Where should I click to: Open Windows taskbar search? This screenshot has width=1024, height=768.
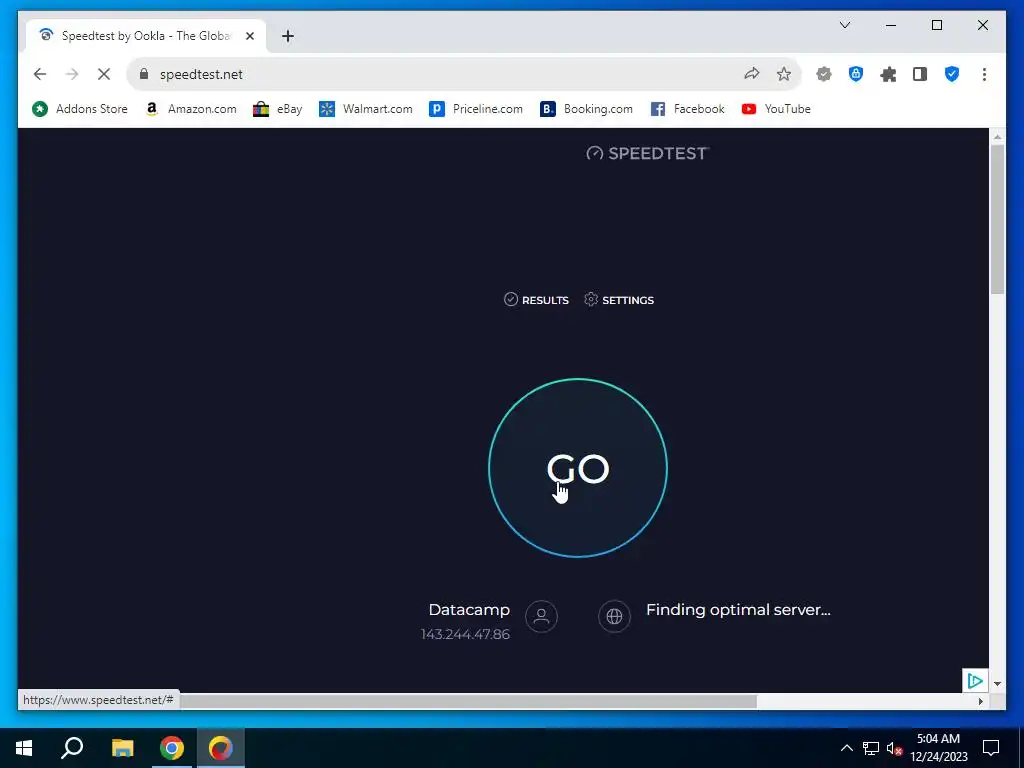pyautogui.click(x=72, y=748)
